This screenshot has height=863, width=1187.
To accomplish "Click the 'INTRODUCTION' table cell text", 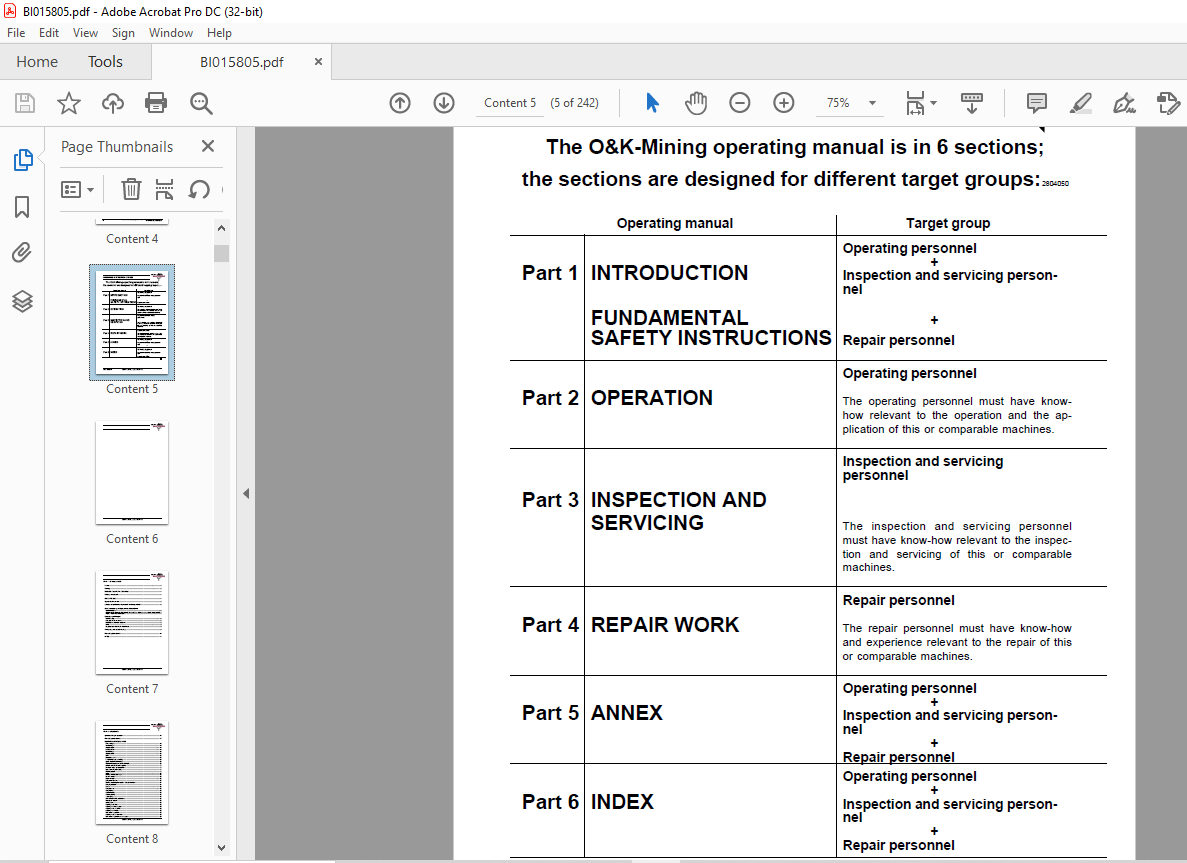I will [669, 273].
